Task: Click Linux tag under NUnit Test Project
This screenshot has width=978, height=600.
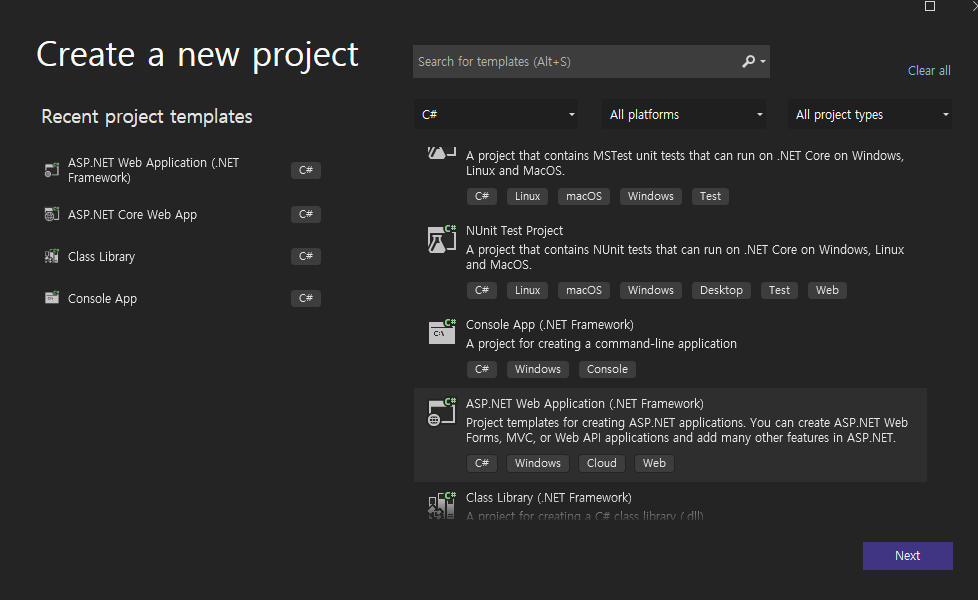Action: pyautogui.click(x=527, y=290)
